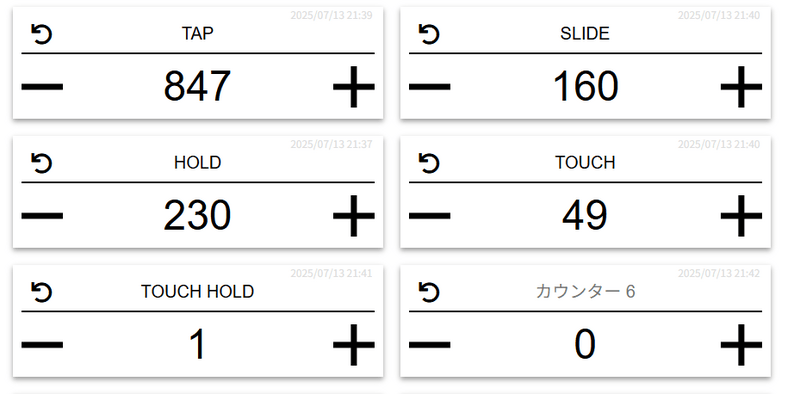
Task: Reset the SLIDE counter
Action: point(429,34)
